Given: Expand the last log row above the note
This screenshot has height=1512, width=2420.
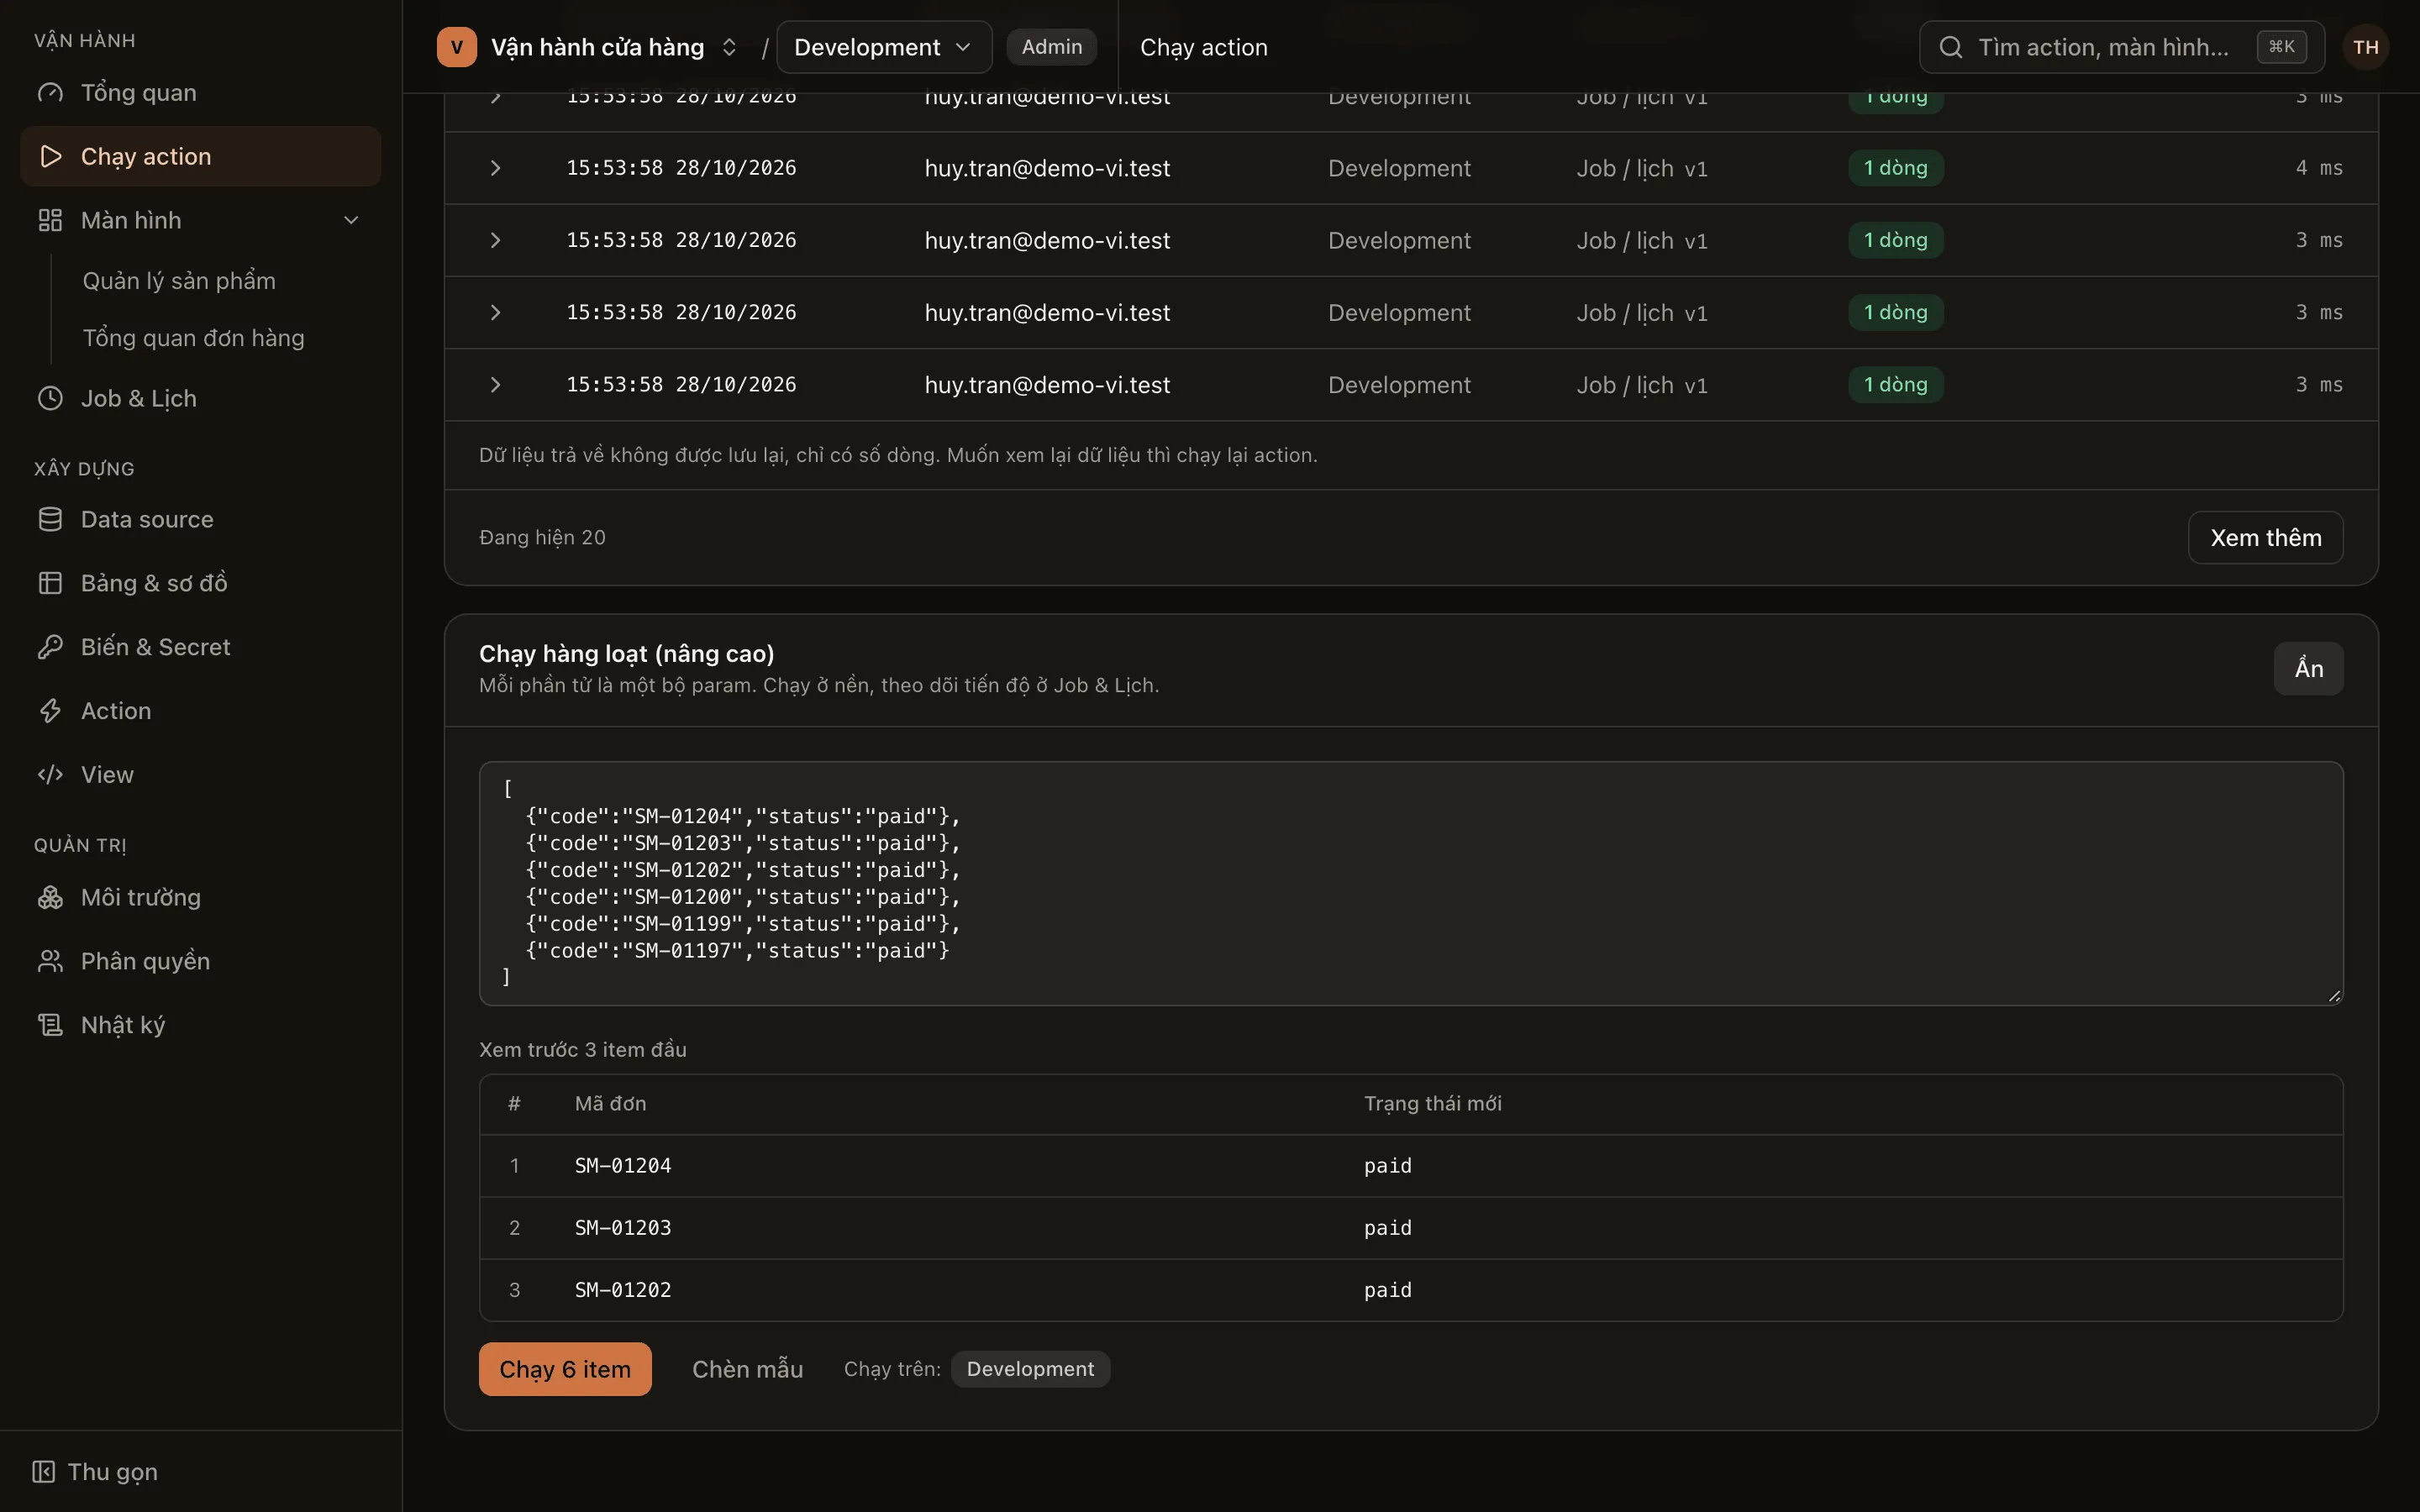Looking at the screenshot, I should click(494, 385).
